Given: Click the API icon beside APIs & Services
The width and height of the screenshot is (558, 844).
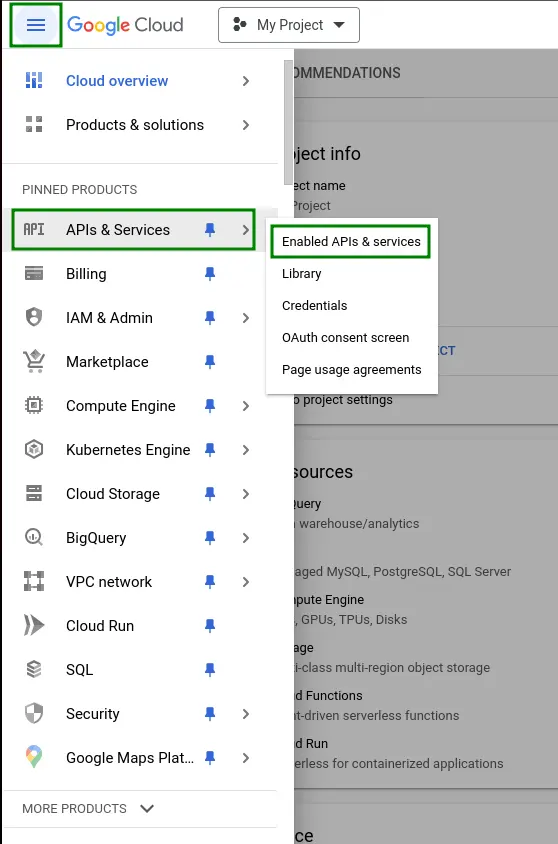Looking at the screenshot, I should [x=34, y=229].
